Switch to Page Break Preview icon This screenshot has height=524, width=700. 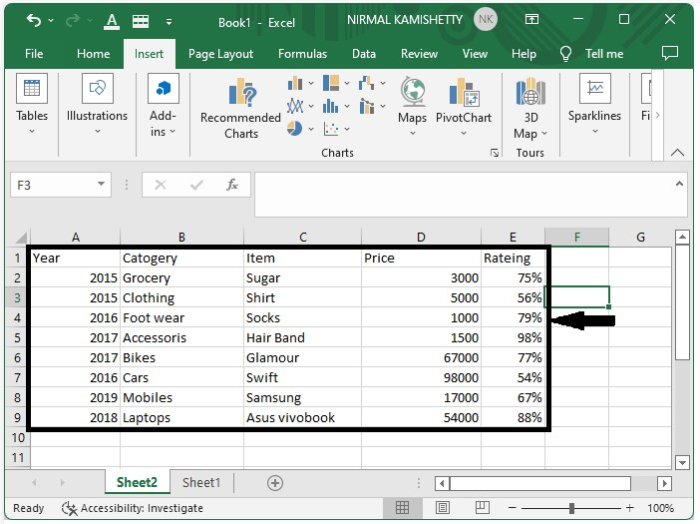pyautogui.click(x=482, y=507)
